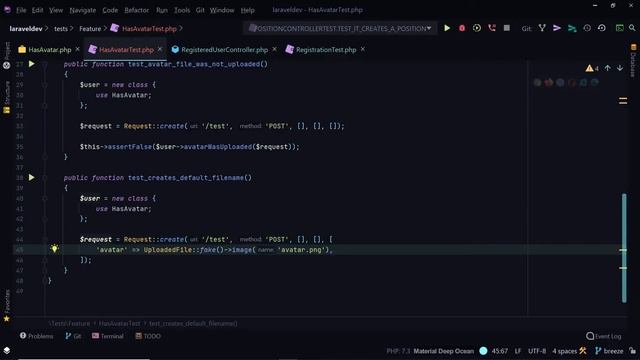This screenshot has width=640, height=360.
Task: Open the Git menu
Action: click(200, 10)
